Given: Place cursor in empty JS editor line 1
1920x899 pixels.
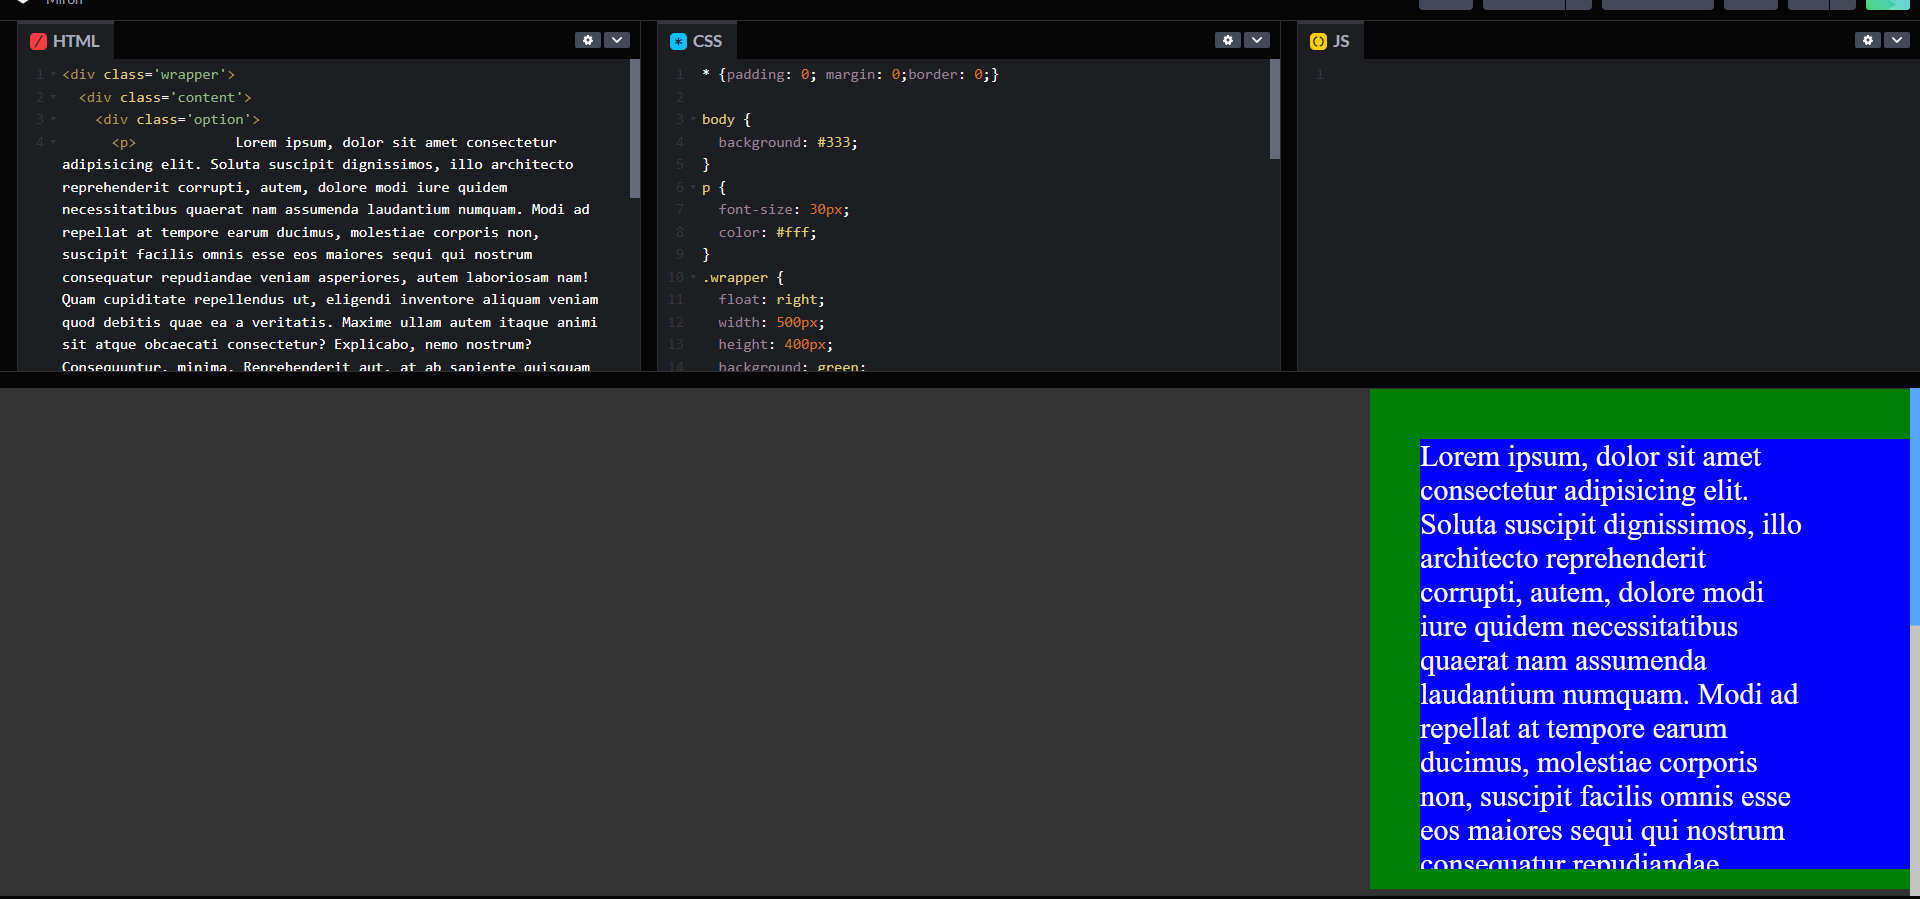Looking at the screenshot, I should pos(1620,74).
